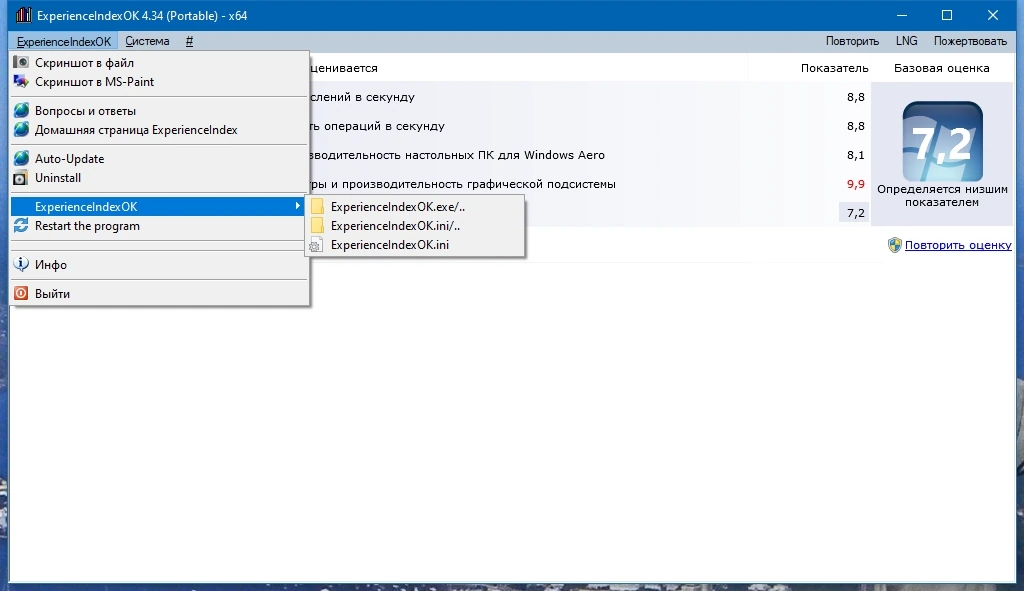Viewport: 1024px width, 591px height.
Task: Close the ExperienceIndexOK window
Action: [993, 15]
